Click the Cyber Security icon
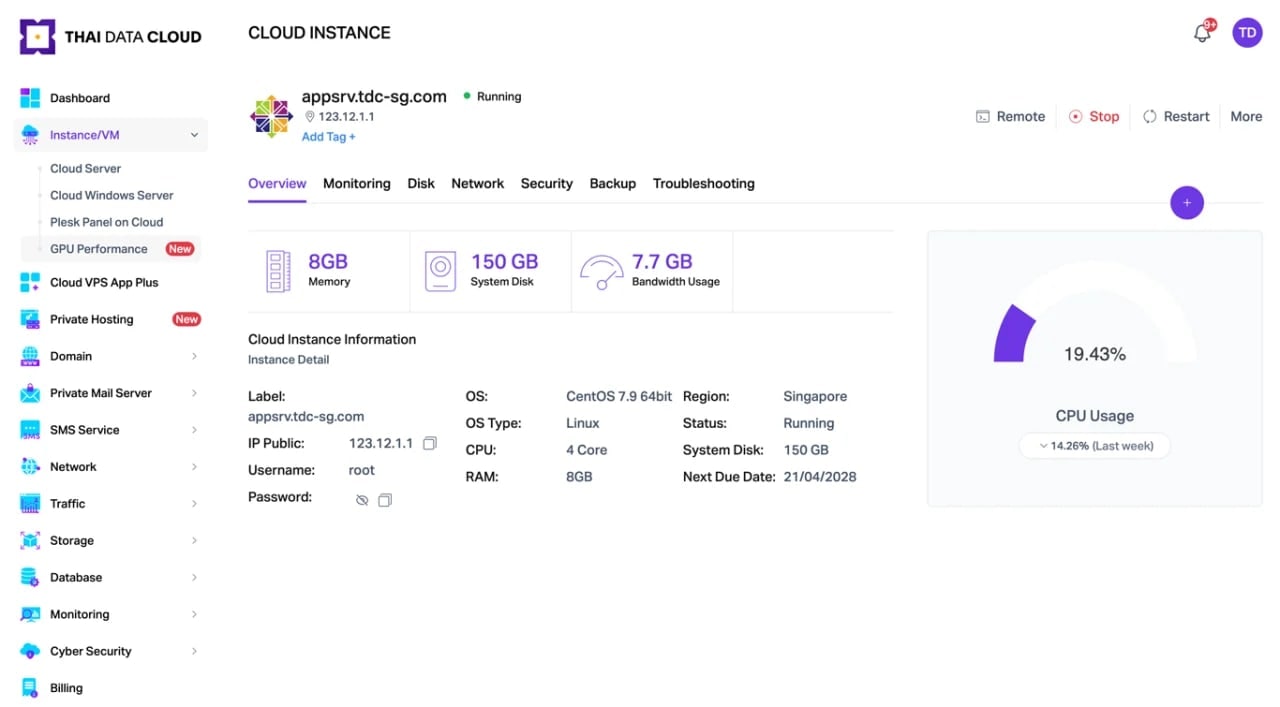This screenshot has height=707, width=1280. tap(30, 651)
